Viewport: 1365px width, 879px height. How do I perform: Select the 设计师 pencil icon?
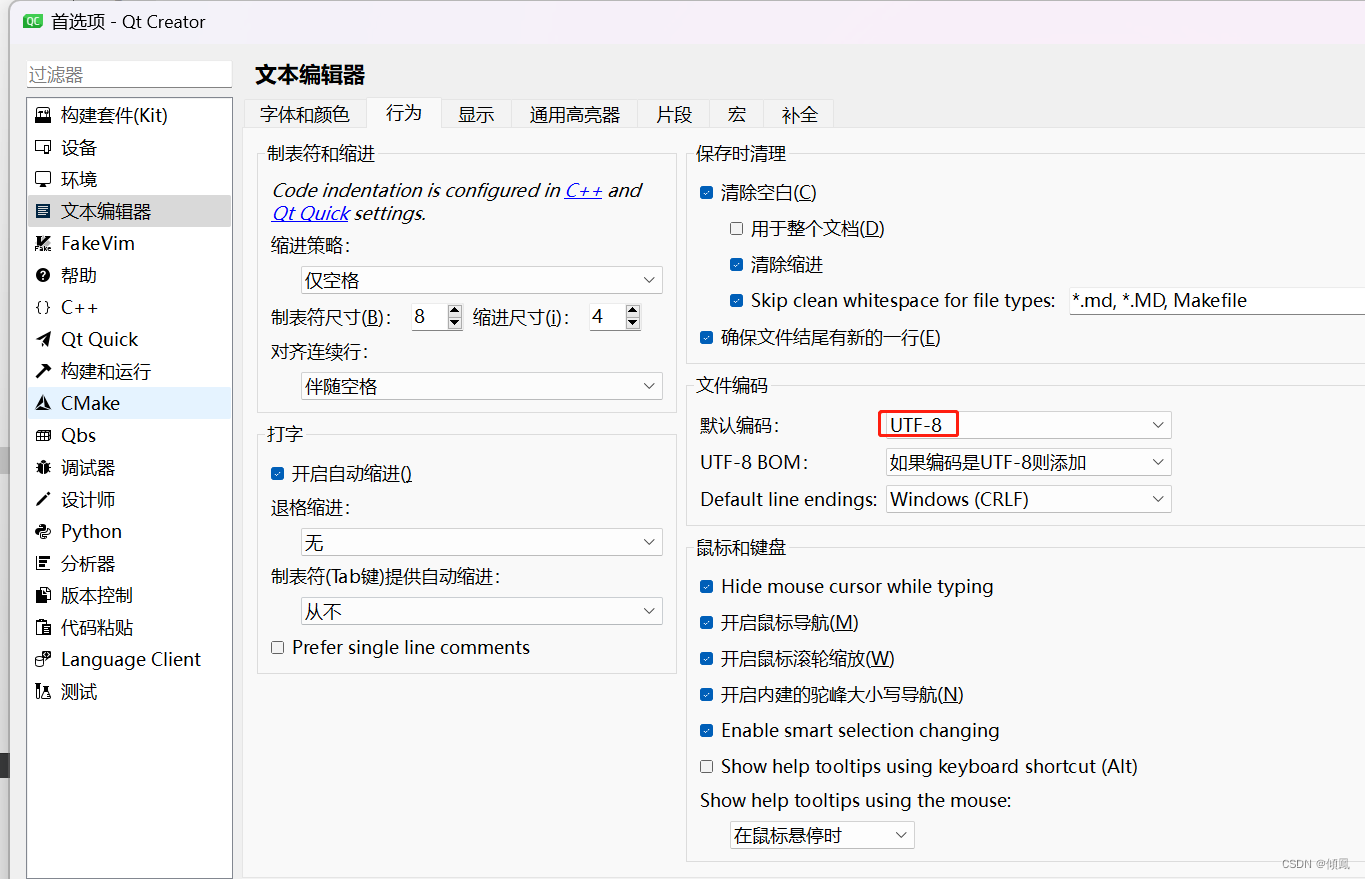coord(43,499)
